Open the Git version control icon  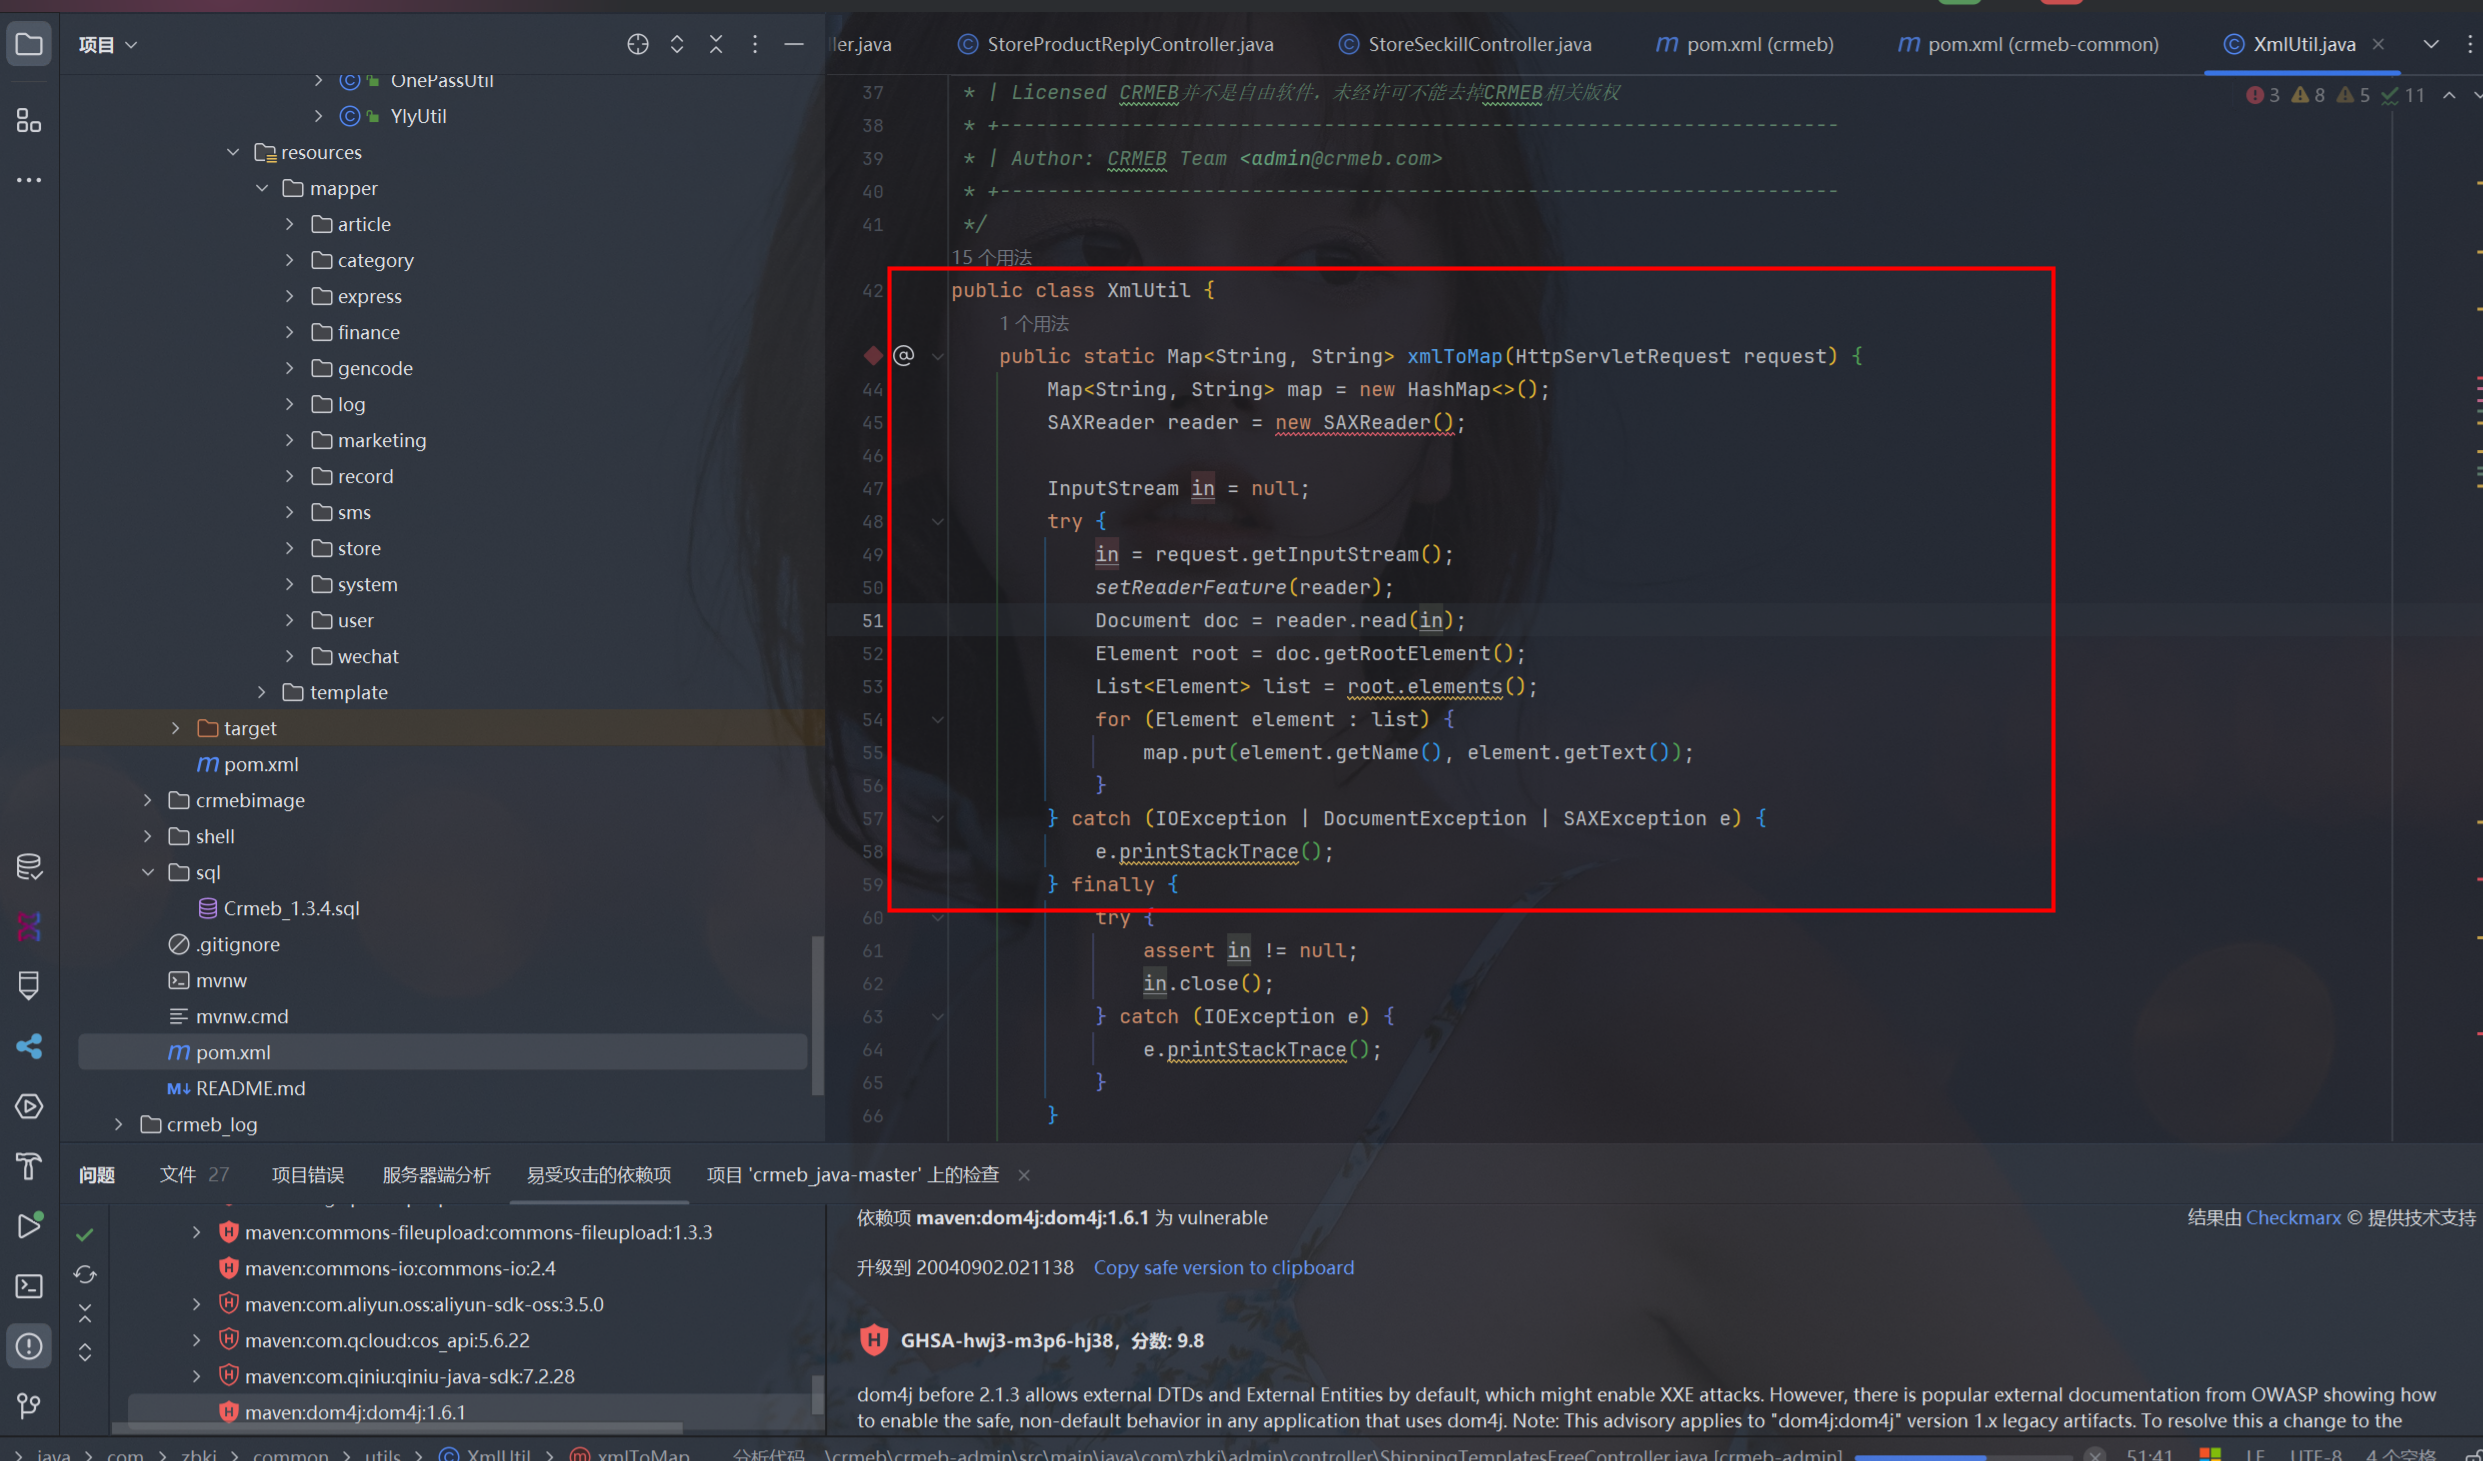pyautogui.click(x=29, y=1406)
